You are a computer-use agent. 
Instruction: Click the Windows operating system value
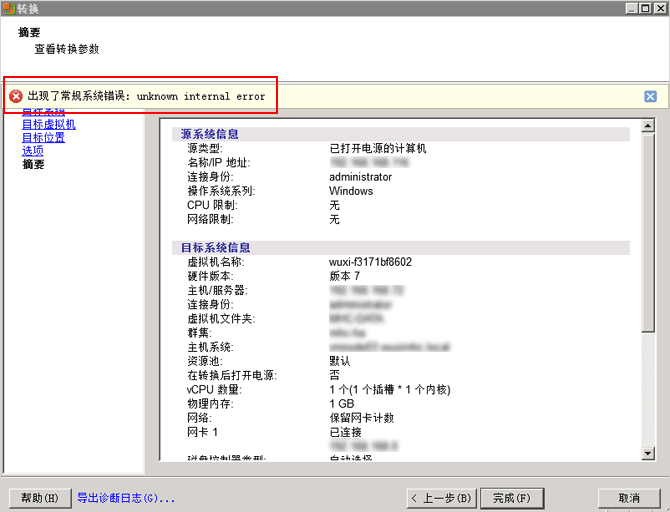351,191
